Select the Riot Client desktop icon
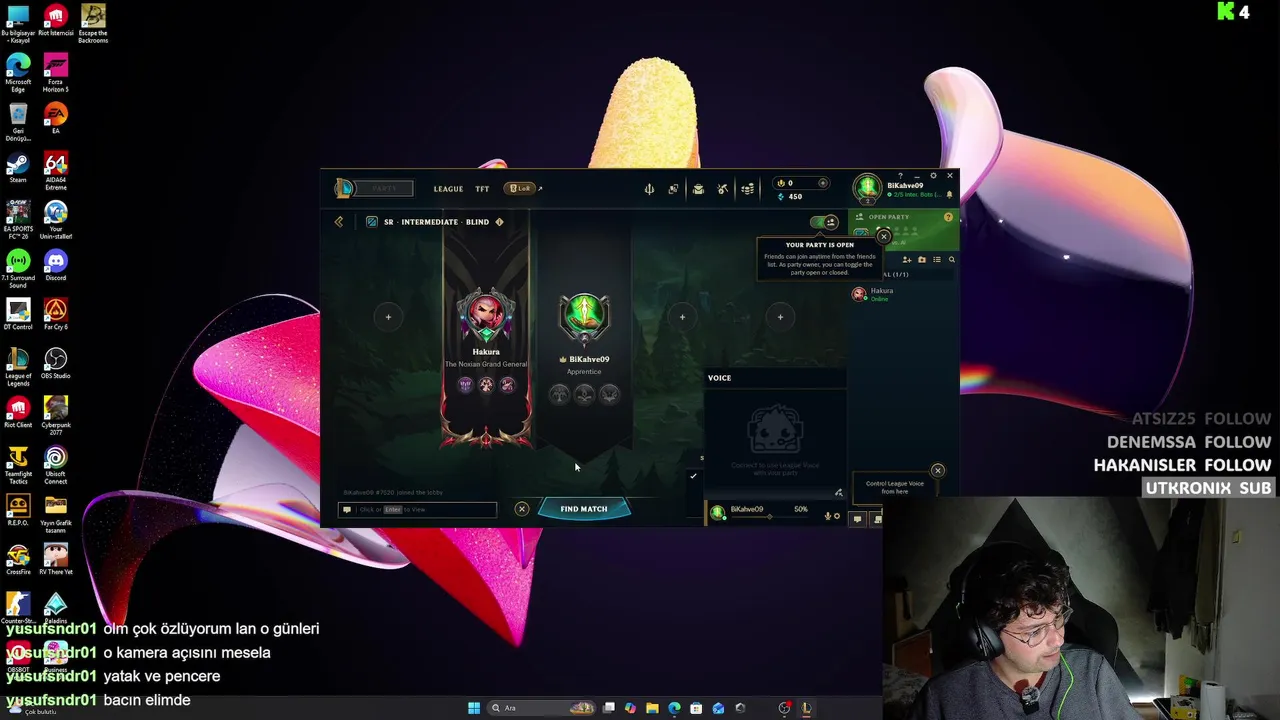Screen dimensions: 1280x720 (x=18, y=412)
